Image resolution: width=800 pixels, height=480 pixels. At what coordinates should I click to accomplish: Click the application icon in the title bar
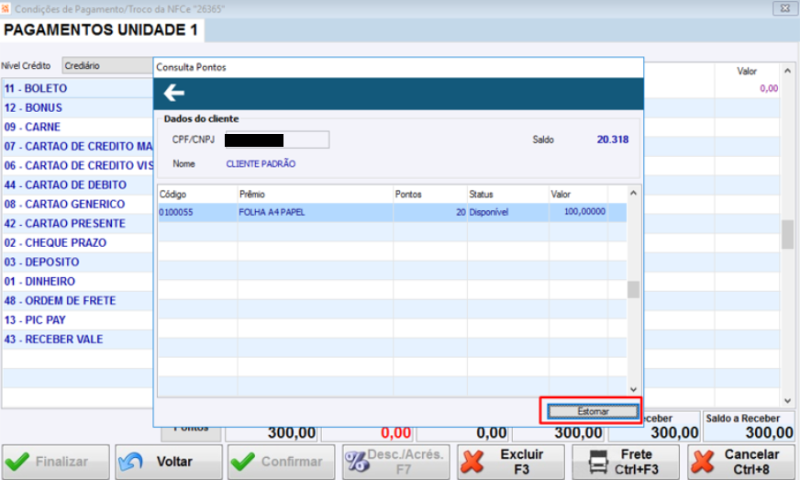click(5, 9)
